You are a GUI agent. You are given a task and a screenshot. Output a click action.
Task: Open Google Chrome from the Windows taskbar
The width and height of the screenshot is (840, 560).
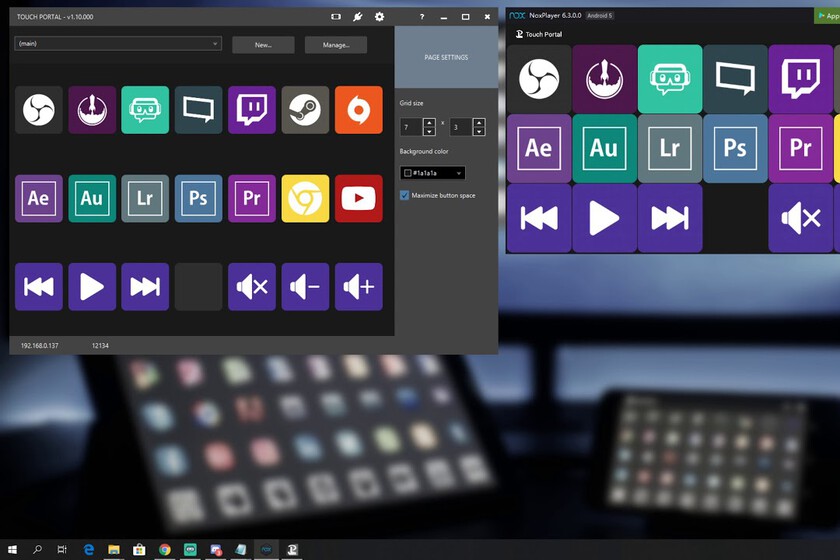[164, 549]
